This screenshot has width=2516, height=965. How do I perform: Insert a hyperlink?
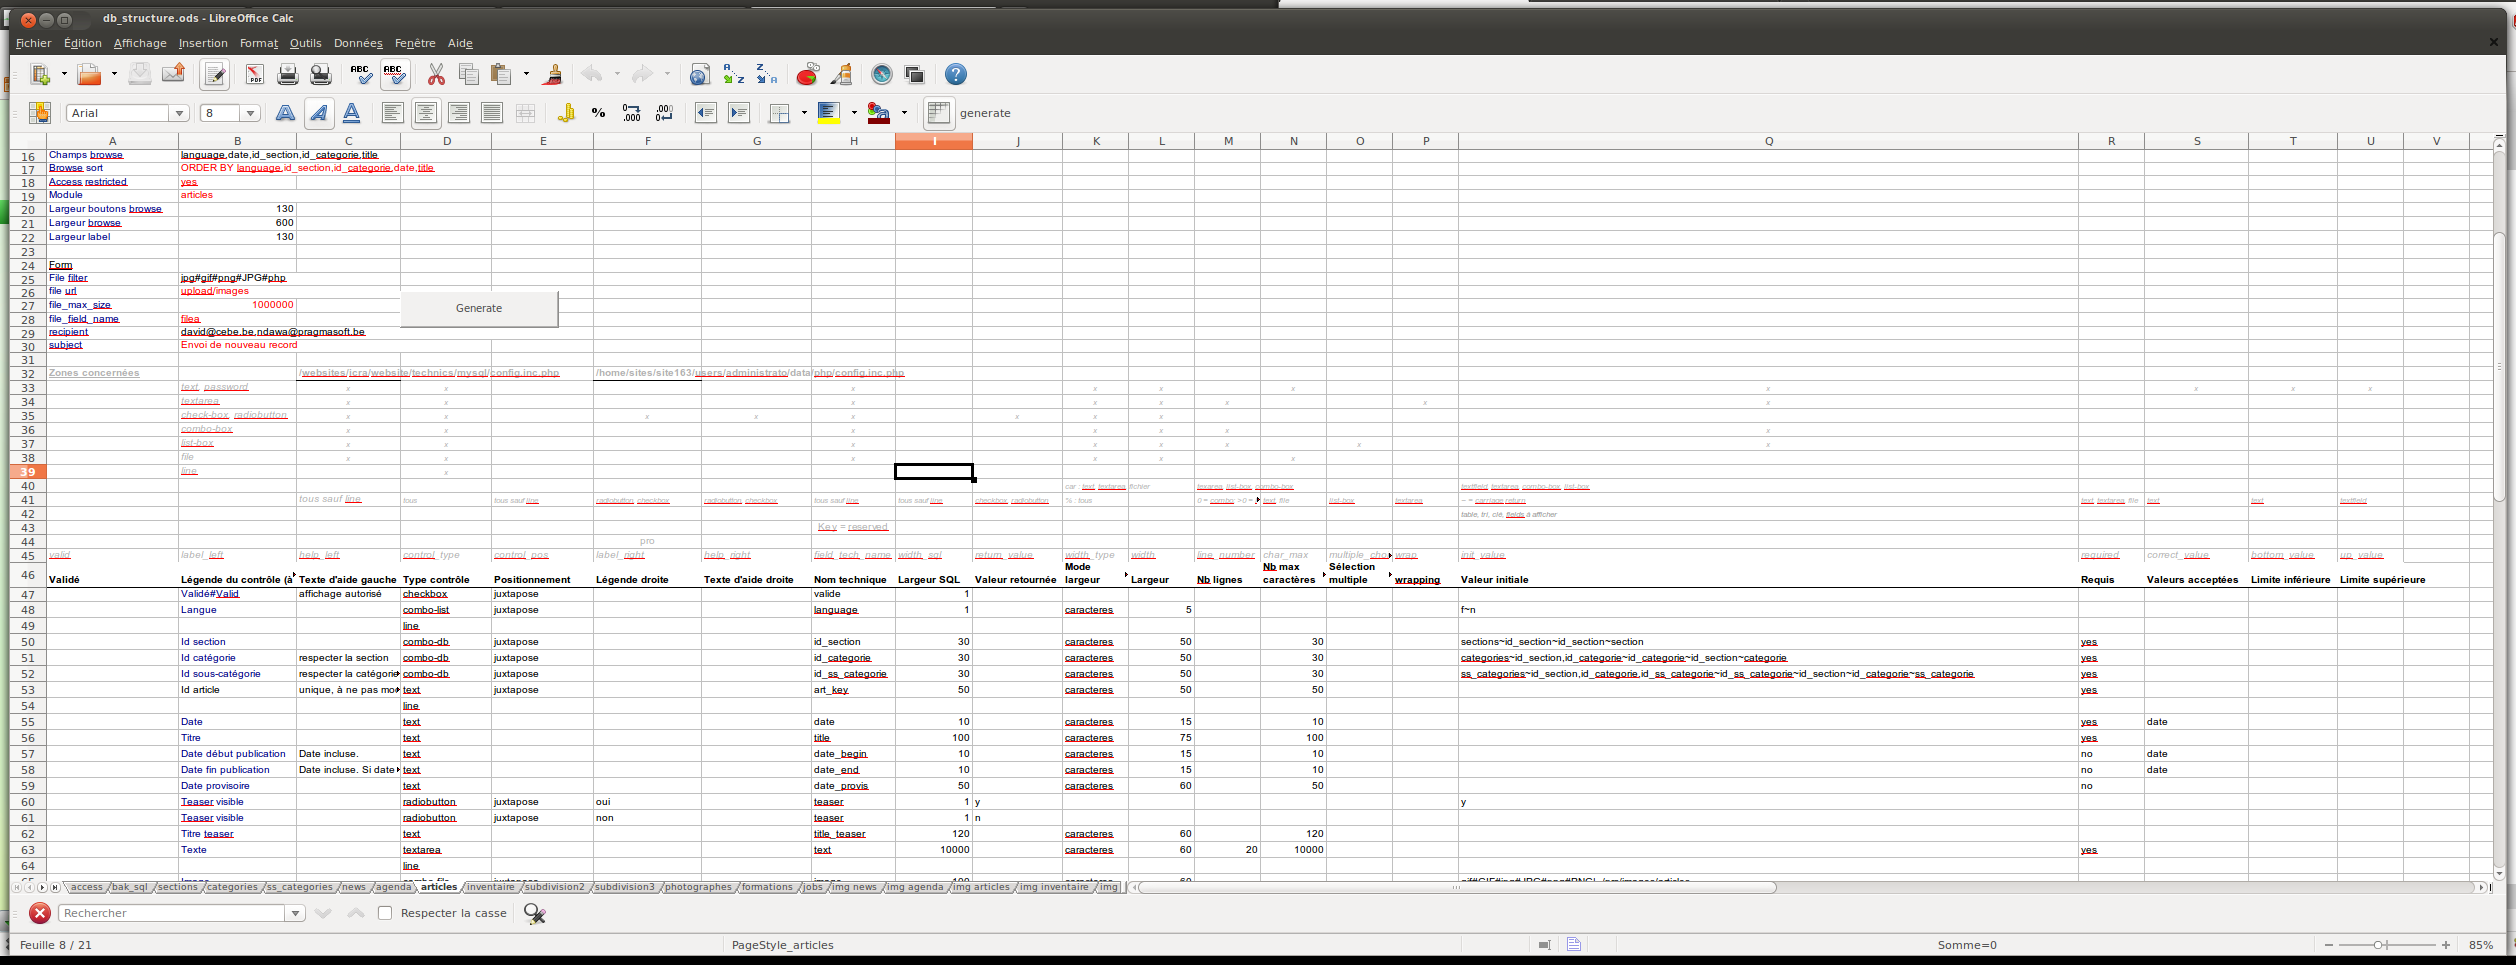tap(700, 74)
